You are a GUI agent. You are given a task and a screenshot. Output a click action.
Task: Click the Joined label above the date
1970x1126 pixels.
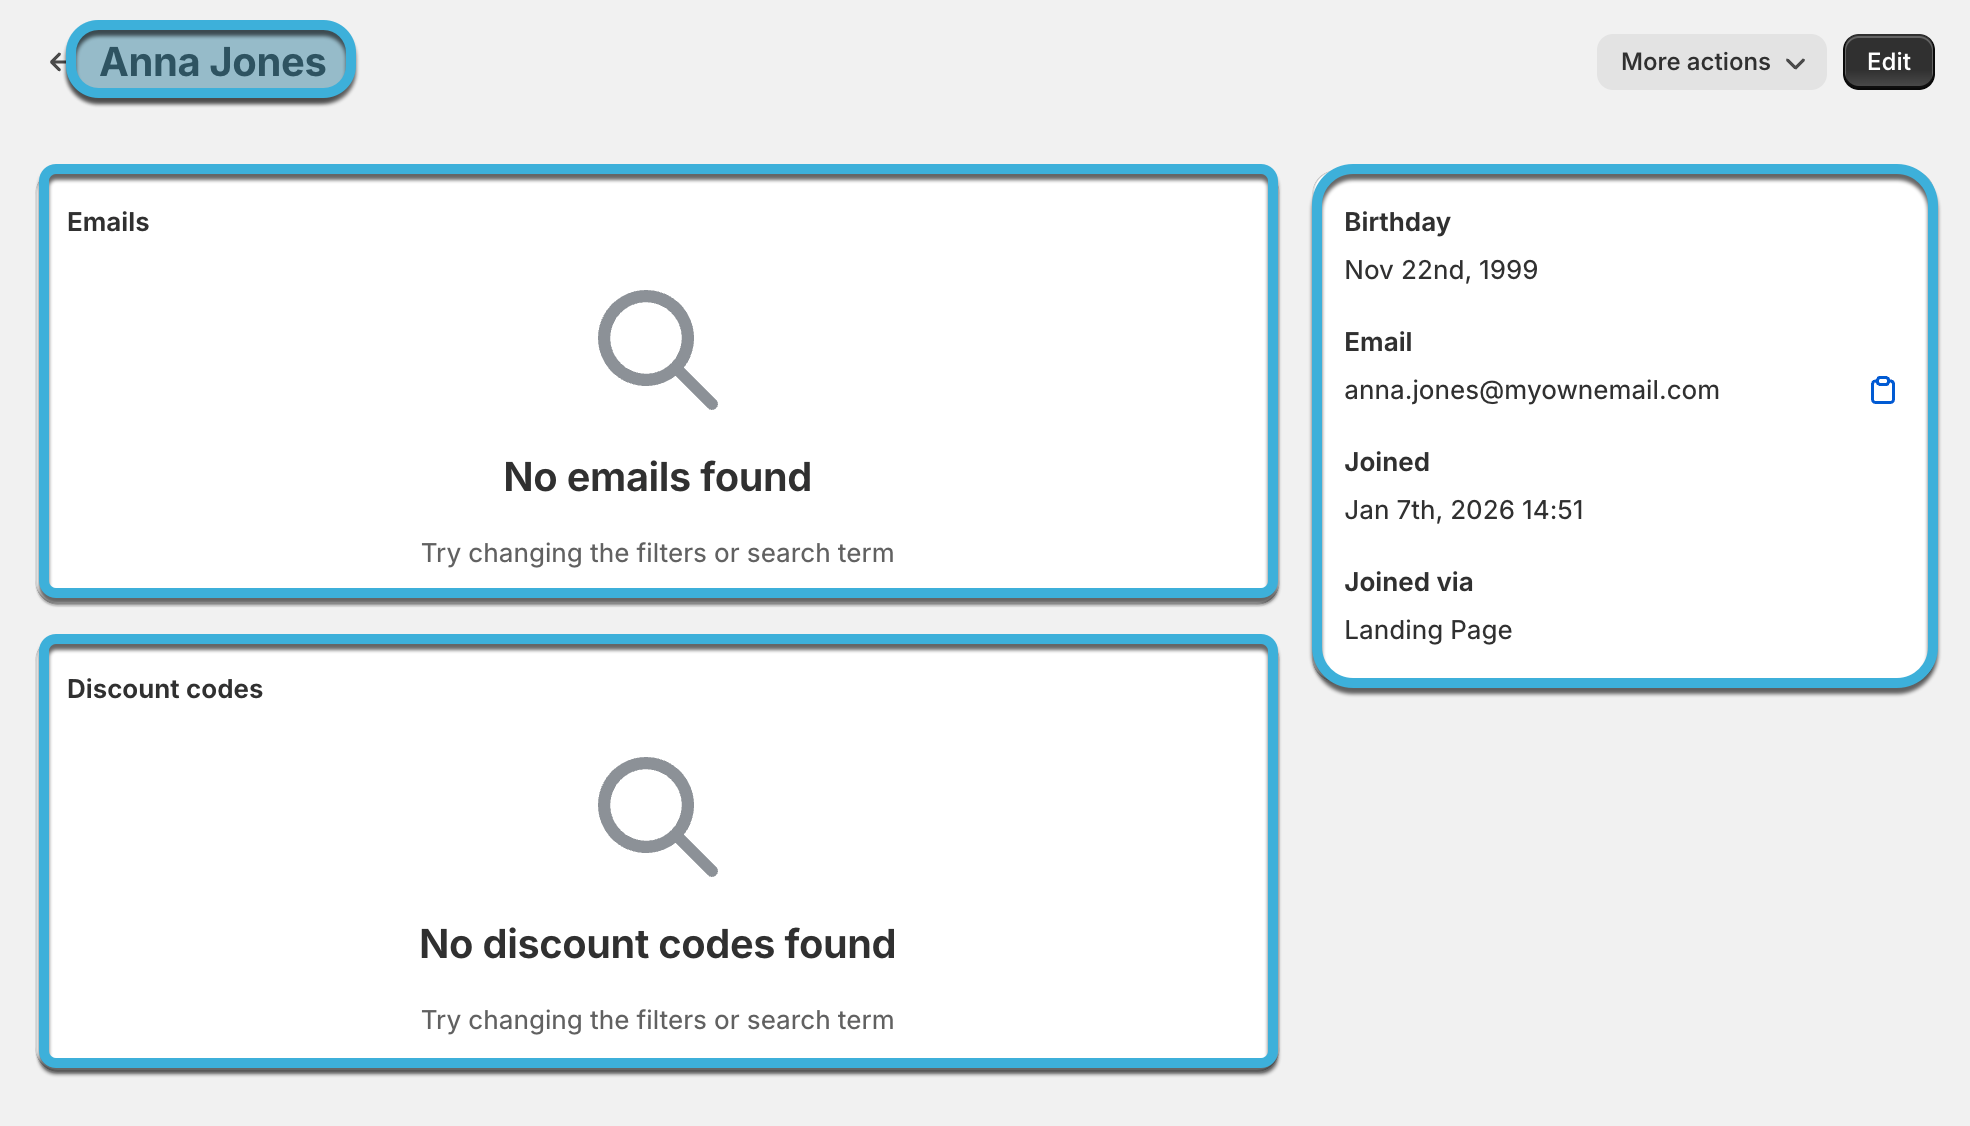[1386, 462]
